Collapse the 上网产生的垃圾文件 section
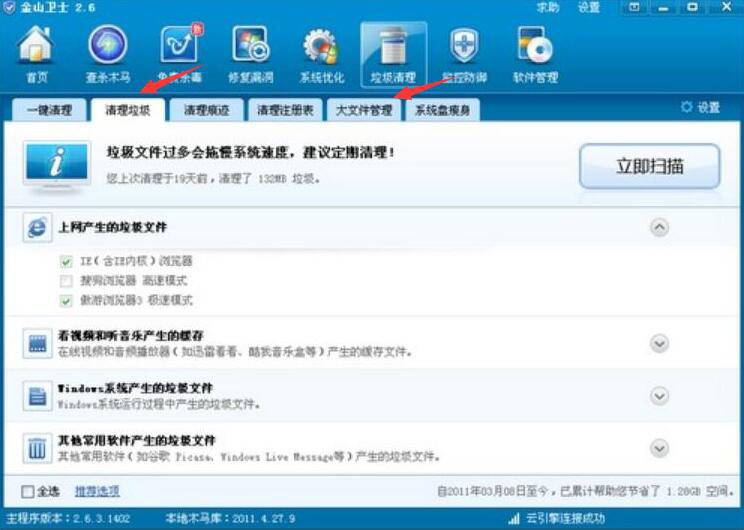Viewport: 744px width, 530px height. [x=659, y=228]
